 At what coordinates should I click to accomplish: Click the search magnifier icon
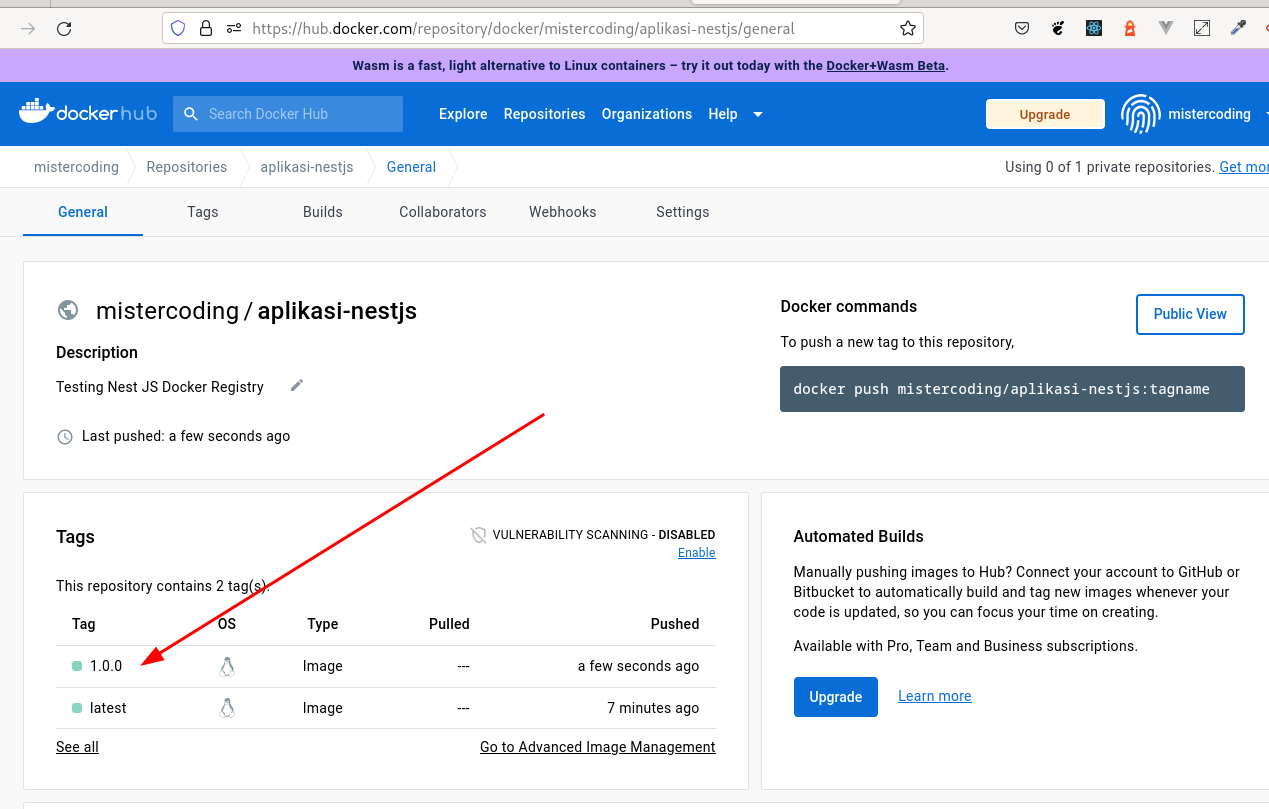pos(190,114)
